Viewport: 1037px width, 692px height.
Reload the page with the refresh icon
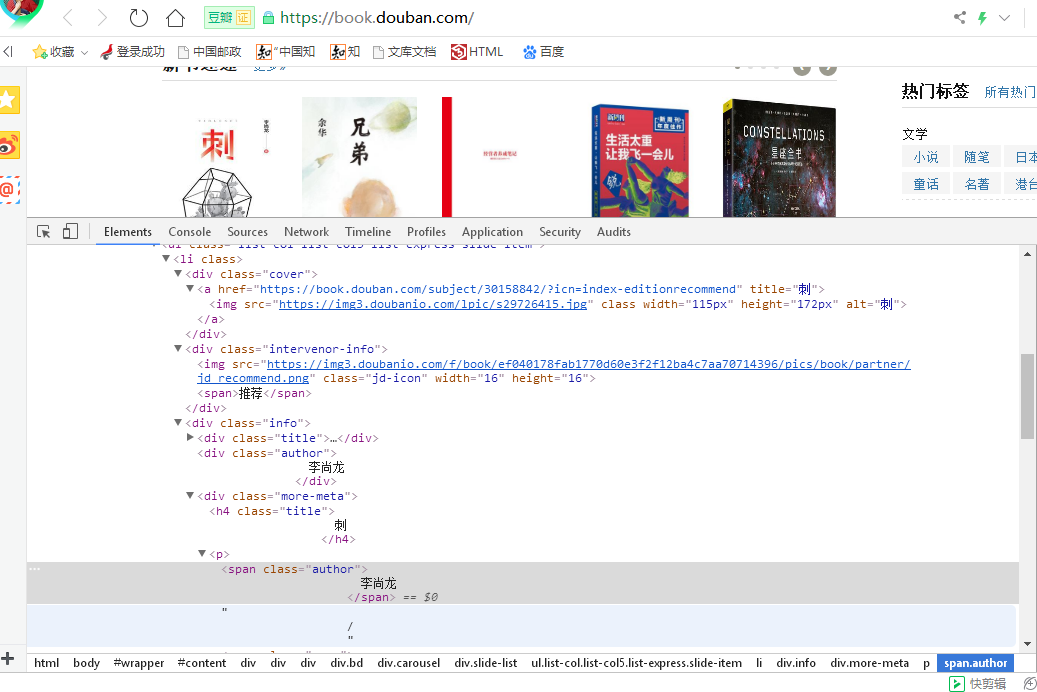138,18
